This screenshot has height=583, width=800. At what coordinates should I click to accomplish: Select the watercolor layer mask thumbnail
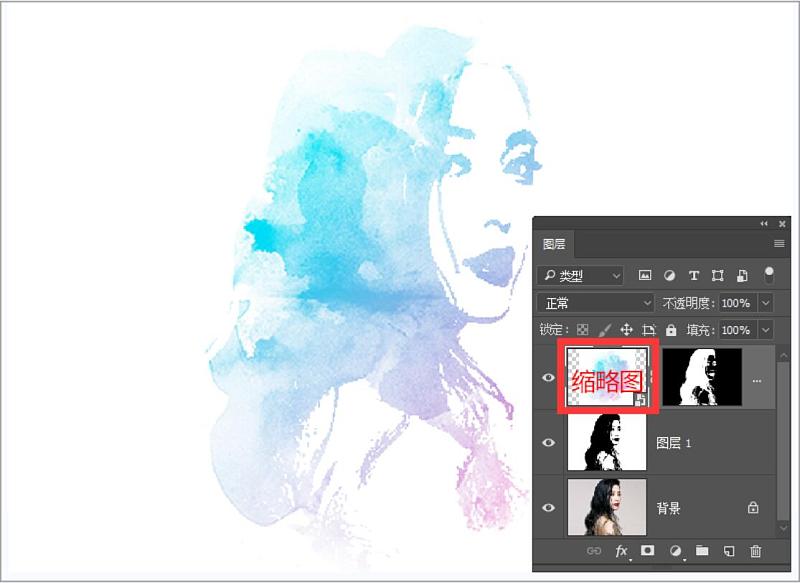[x=702, y=377]
